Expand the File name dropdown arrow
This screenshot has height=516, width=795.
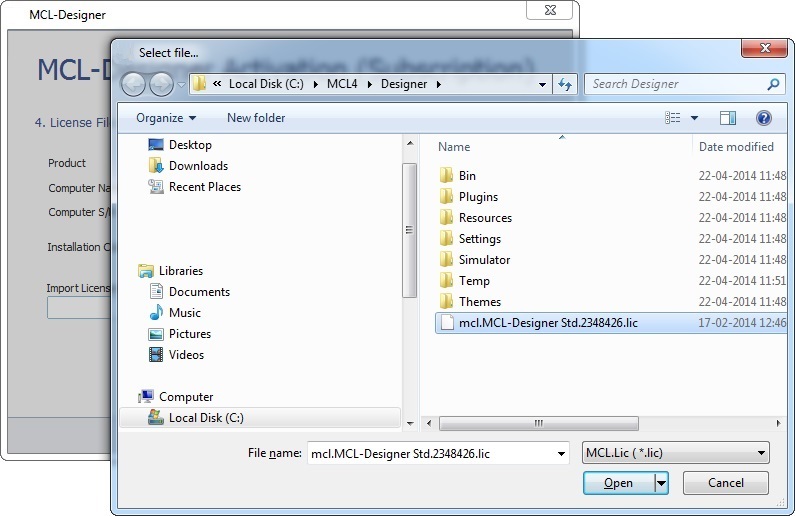[561, 454]
